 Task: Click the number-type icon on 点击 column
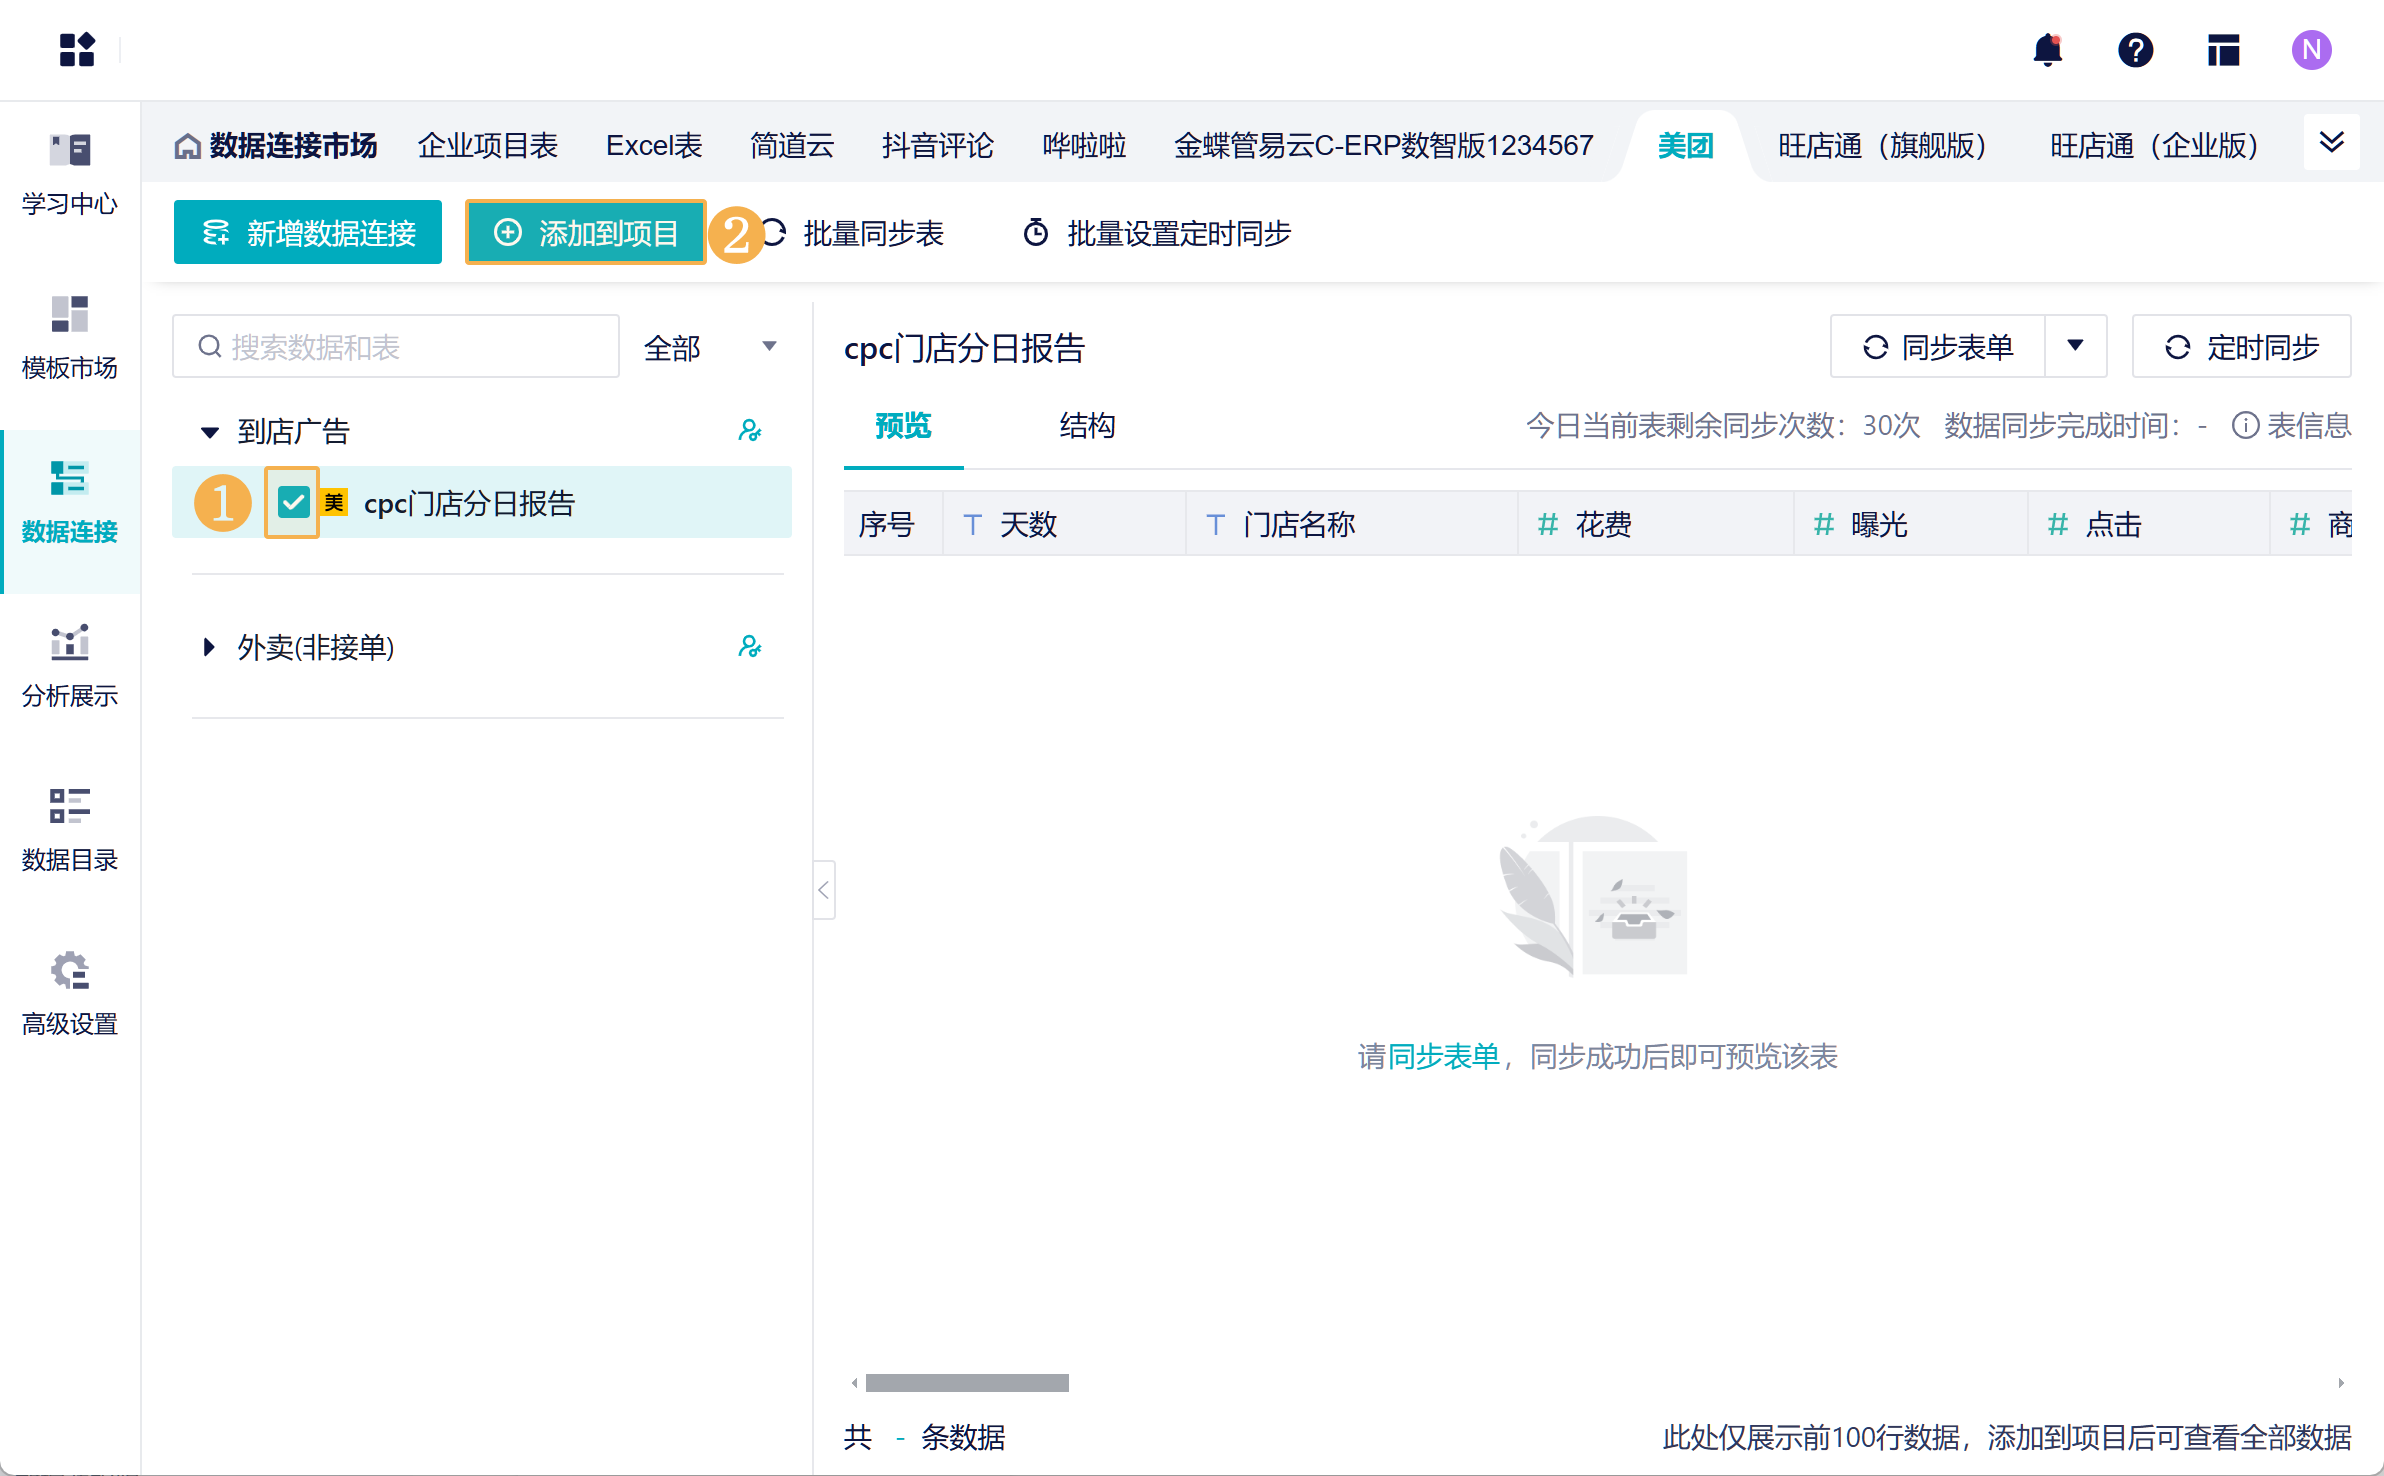coord(2058,524)
